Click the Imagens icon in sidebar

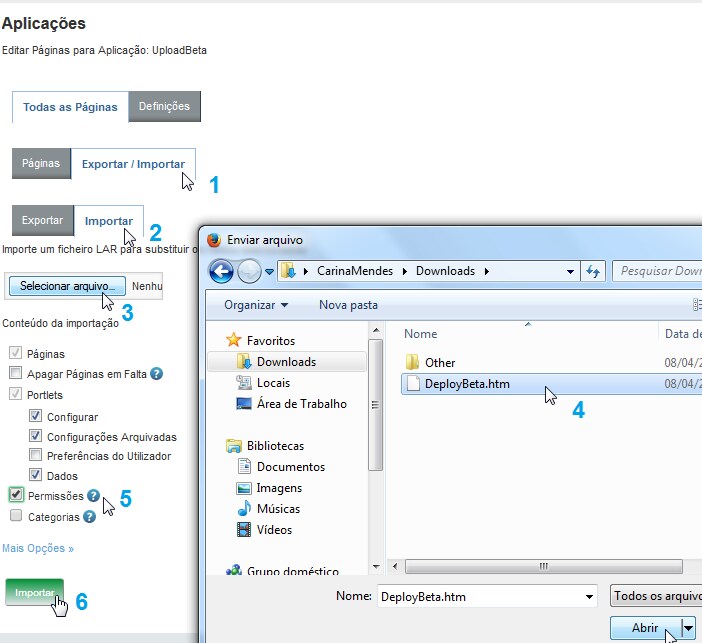[244, 488]
